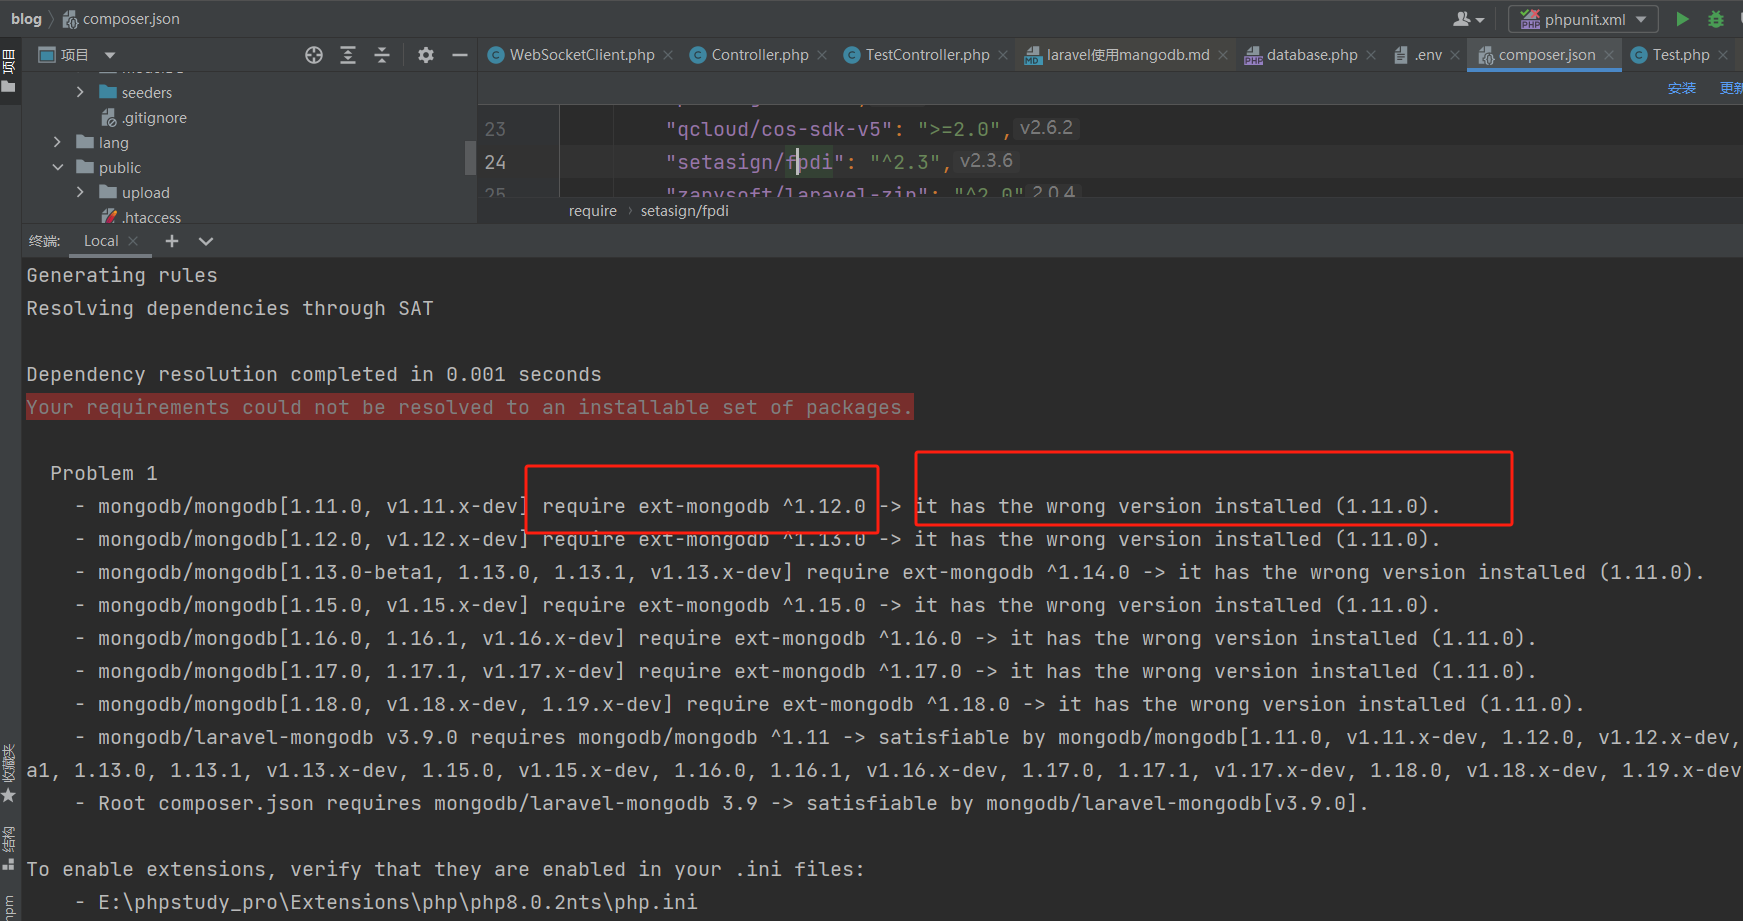Open the 结构 structure sidebar tab
1743x921 pixels.
(9, 848)
